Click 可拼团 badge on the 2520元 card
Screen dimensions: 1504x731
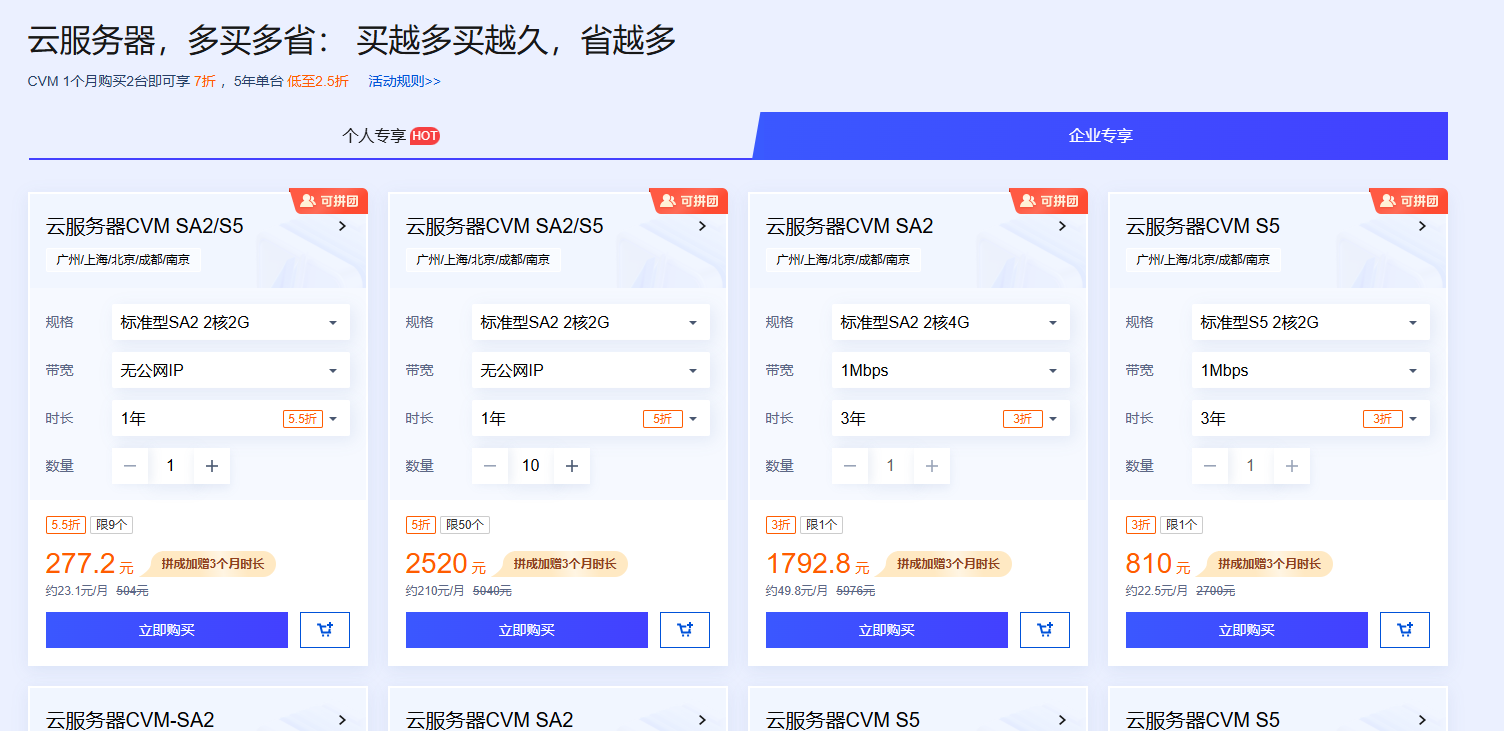(x=689, y=201)
